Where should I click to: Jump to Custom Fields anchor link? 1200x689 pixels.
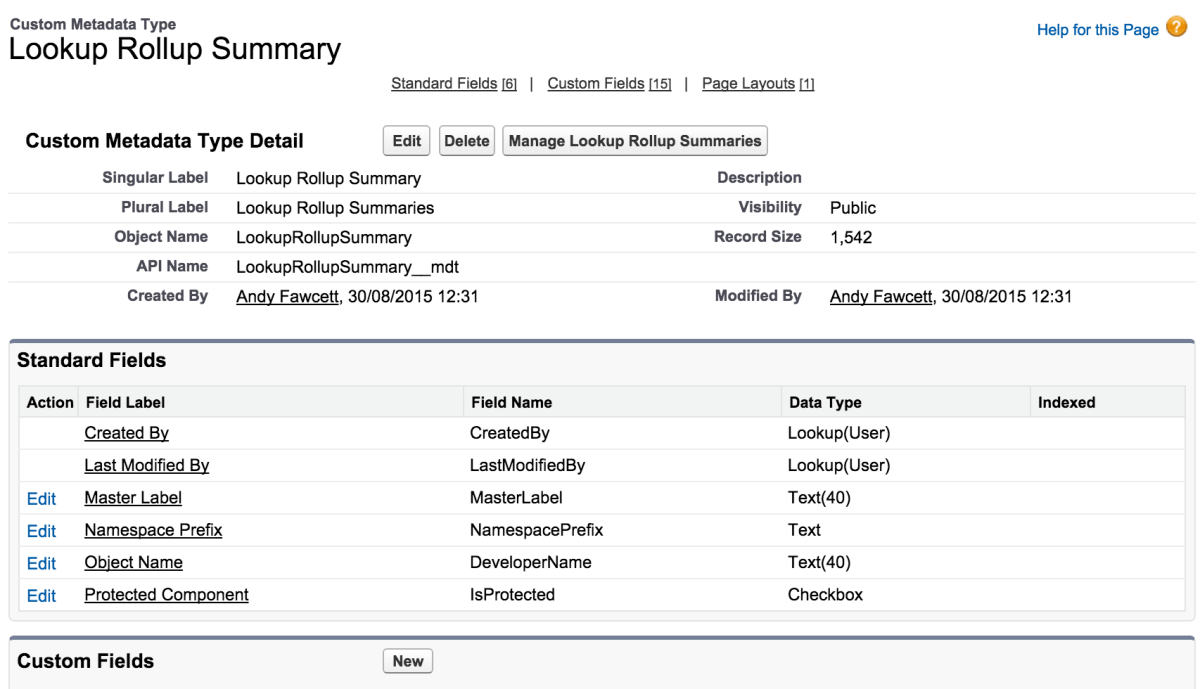(596, 84)
